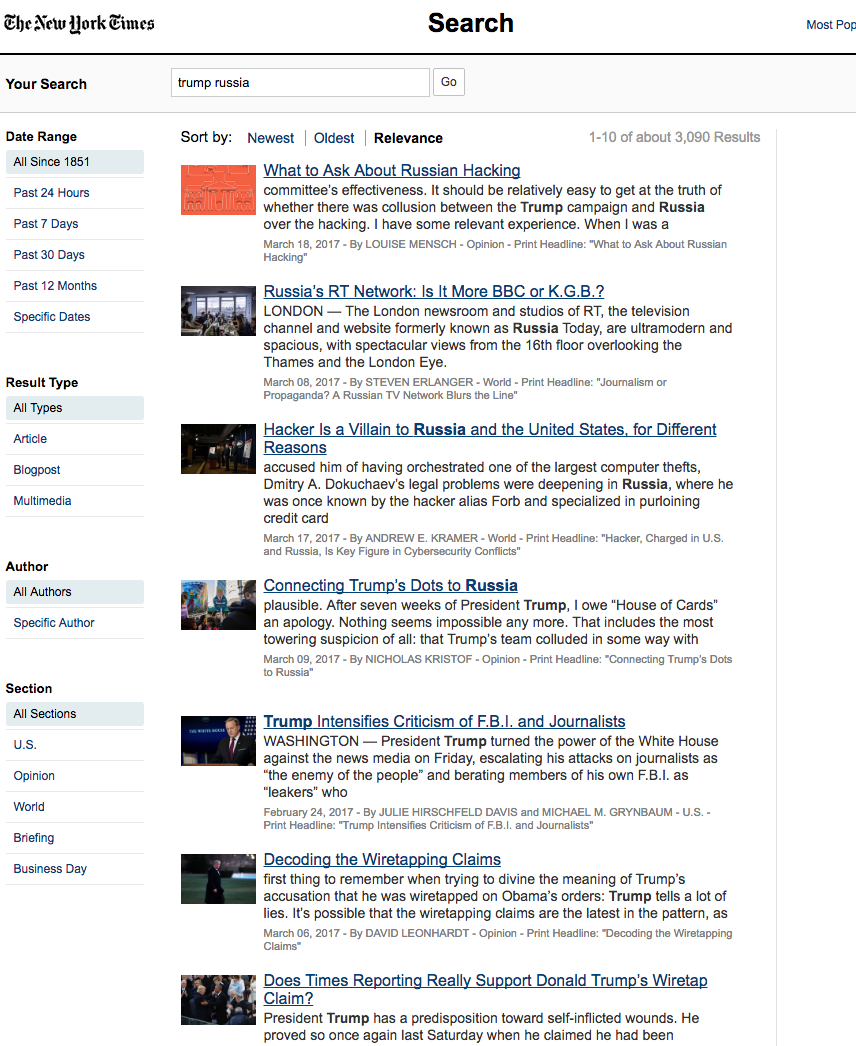
Task: Click the JULIE HIRSCHFELD DAVIS byline text
Action: (448, 813)
